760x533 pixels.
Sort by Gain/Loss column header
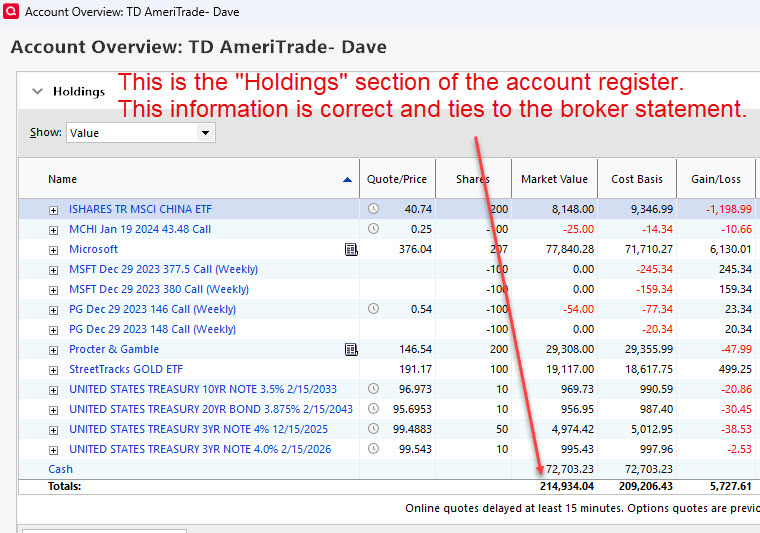click(x=716, y=179)
